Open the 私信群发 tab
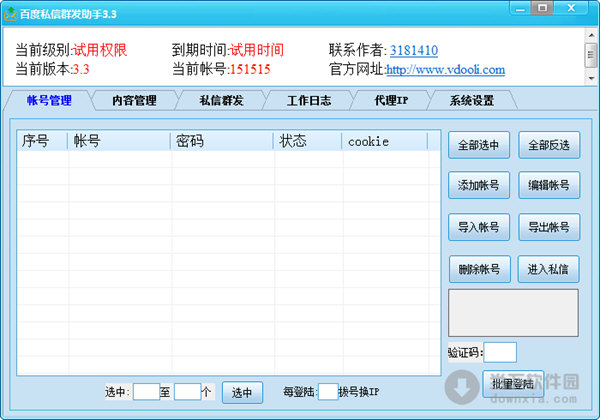Image resolution: width=600 pixels, height=420 pixels. 221,101
